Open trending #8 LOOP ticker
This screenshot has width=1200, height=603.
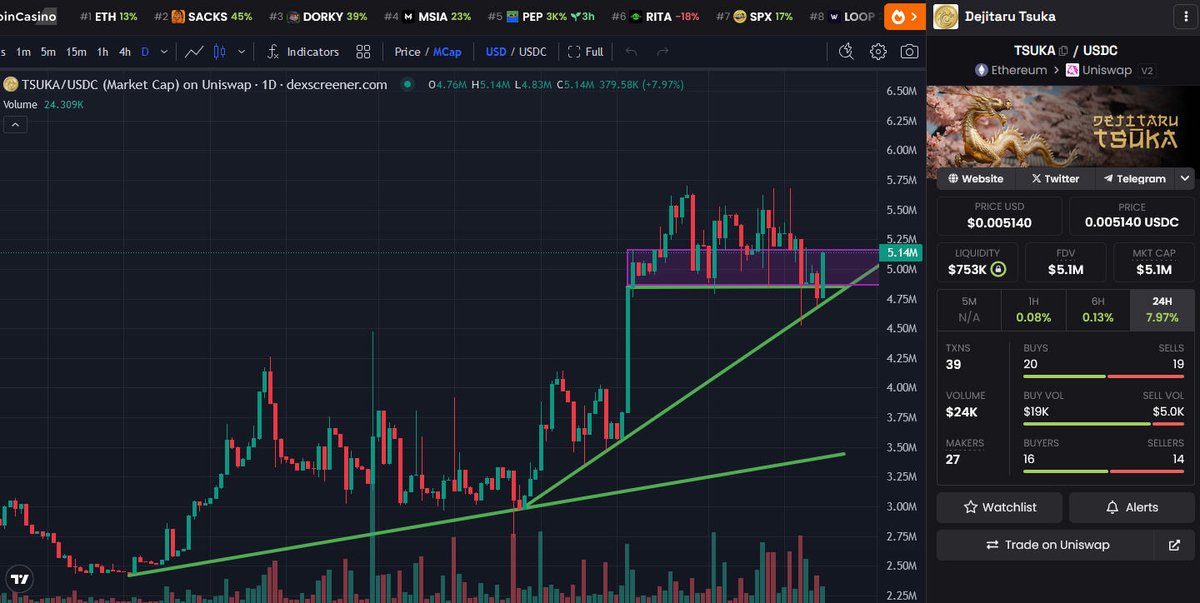[x=843, y=17]
